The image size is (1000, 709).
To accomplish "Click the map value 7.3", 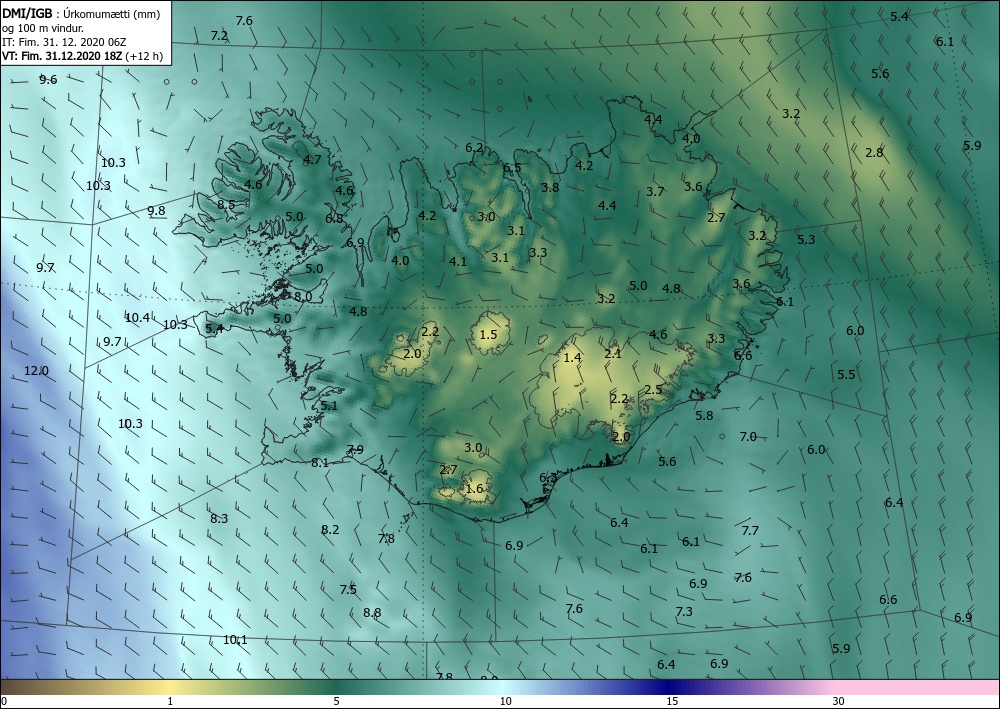I will coord(684,611).
